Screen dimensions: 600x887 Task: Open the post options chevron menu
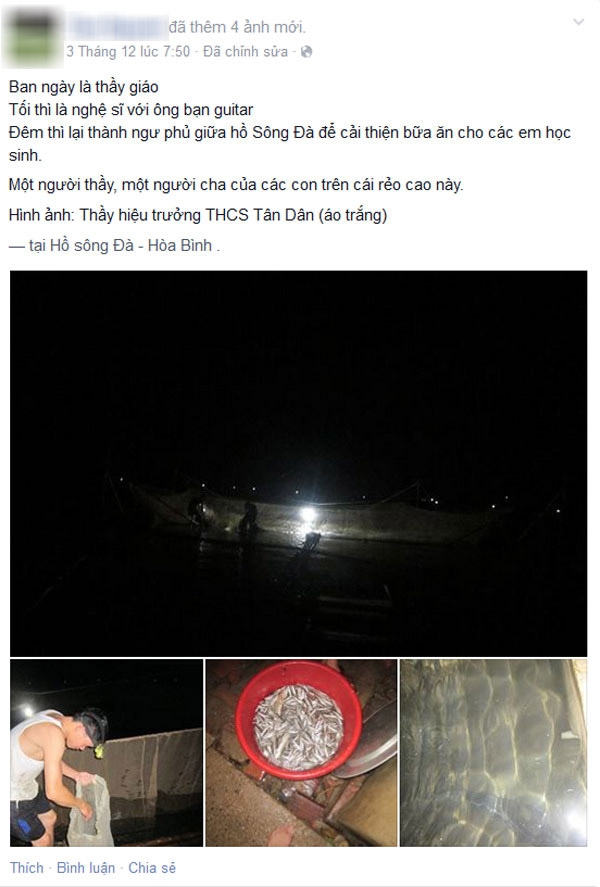(578, 22)
